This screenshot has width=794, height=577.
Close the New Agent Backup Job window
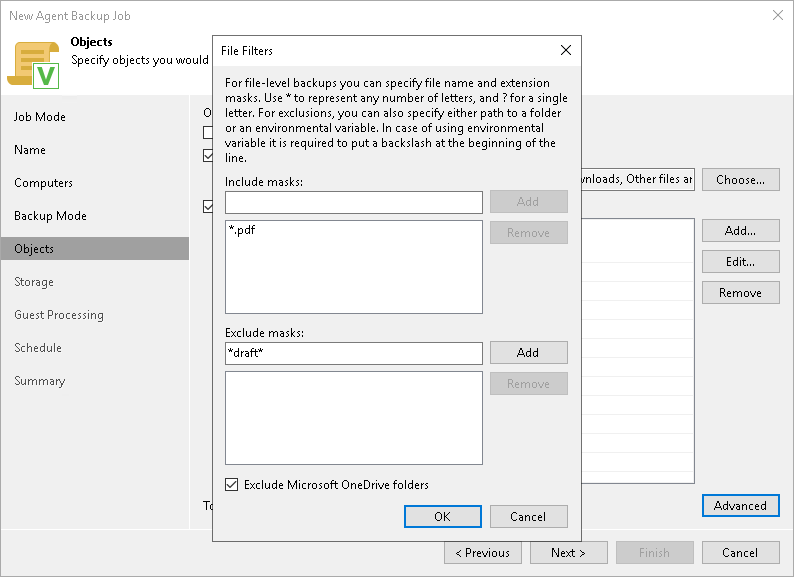tap(778, 15)
